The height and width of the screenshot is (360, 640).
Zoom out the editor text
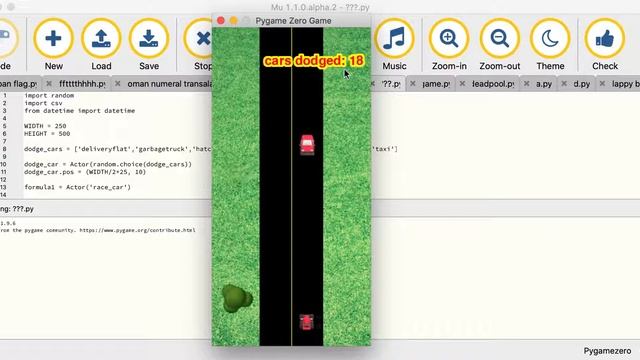500,45
